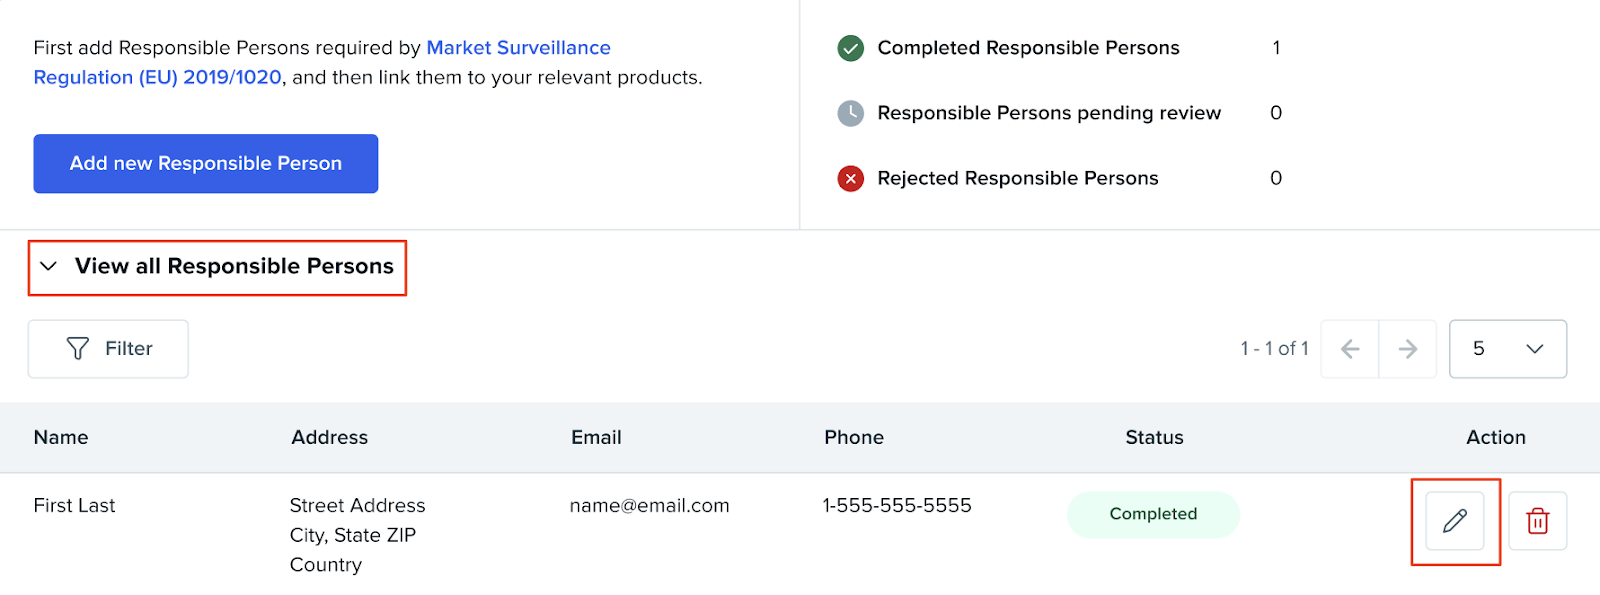
Task: Click the next page arrow
Action: click(x=1408, y=349)
